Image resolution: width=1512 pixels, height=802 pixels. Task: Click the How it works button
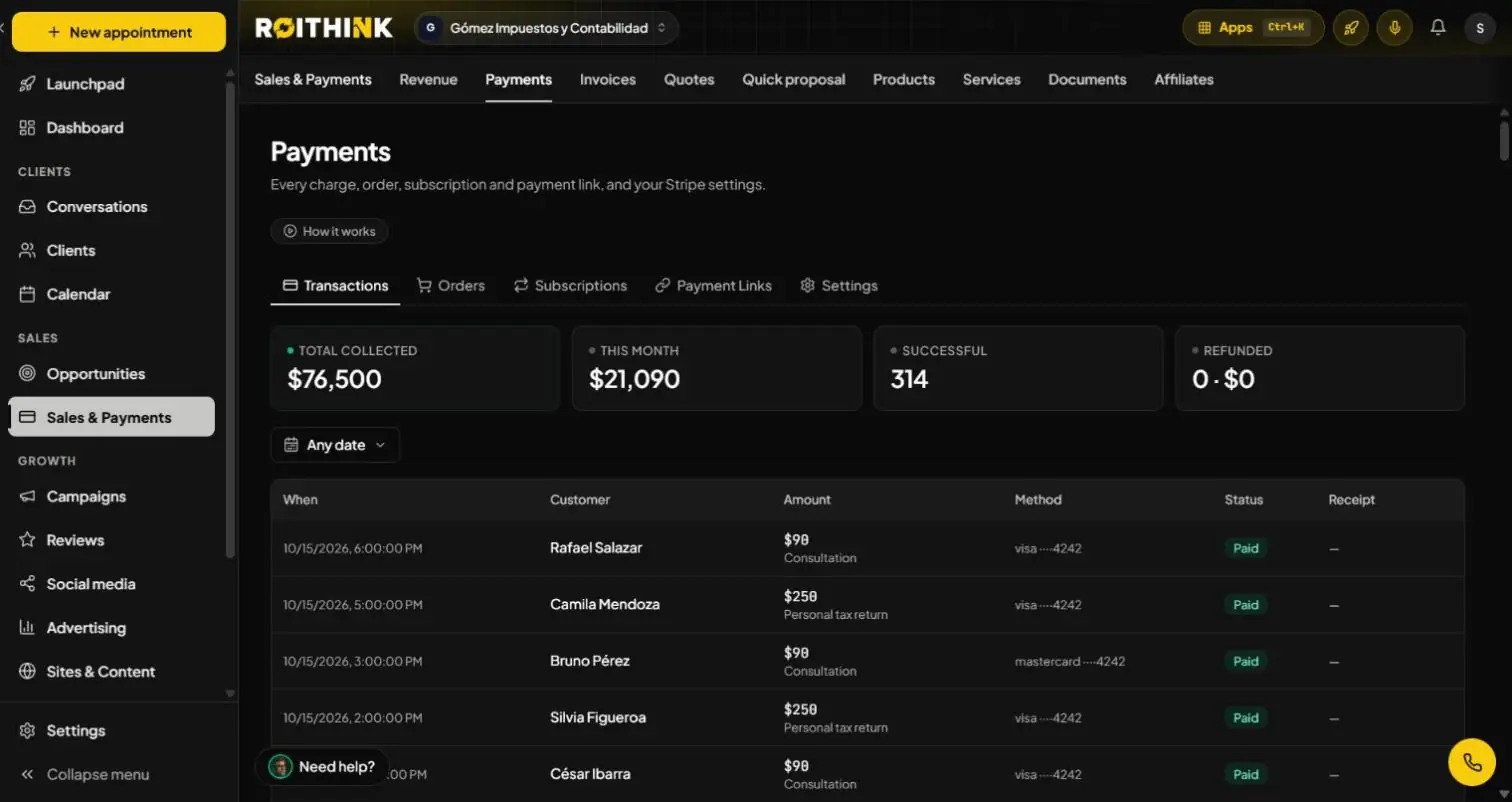tap(329, 231)
